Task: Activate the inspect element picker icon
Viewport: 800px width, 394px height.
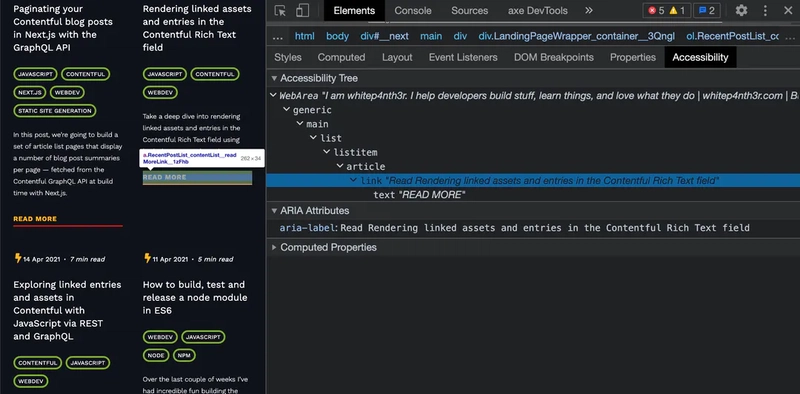Action: point(280,11)
